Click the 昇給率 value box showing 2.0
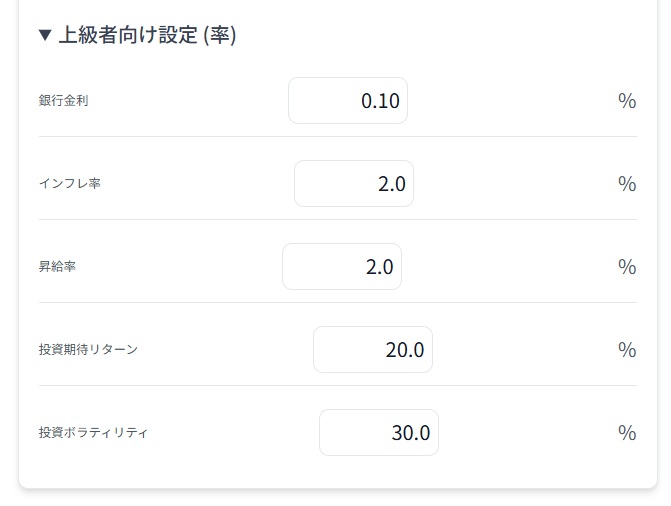This screenshot has height=506, width=671. click(342, 267)
